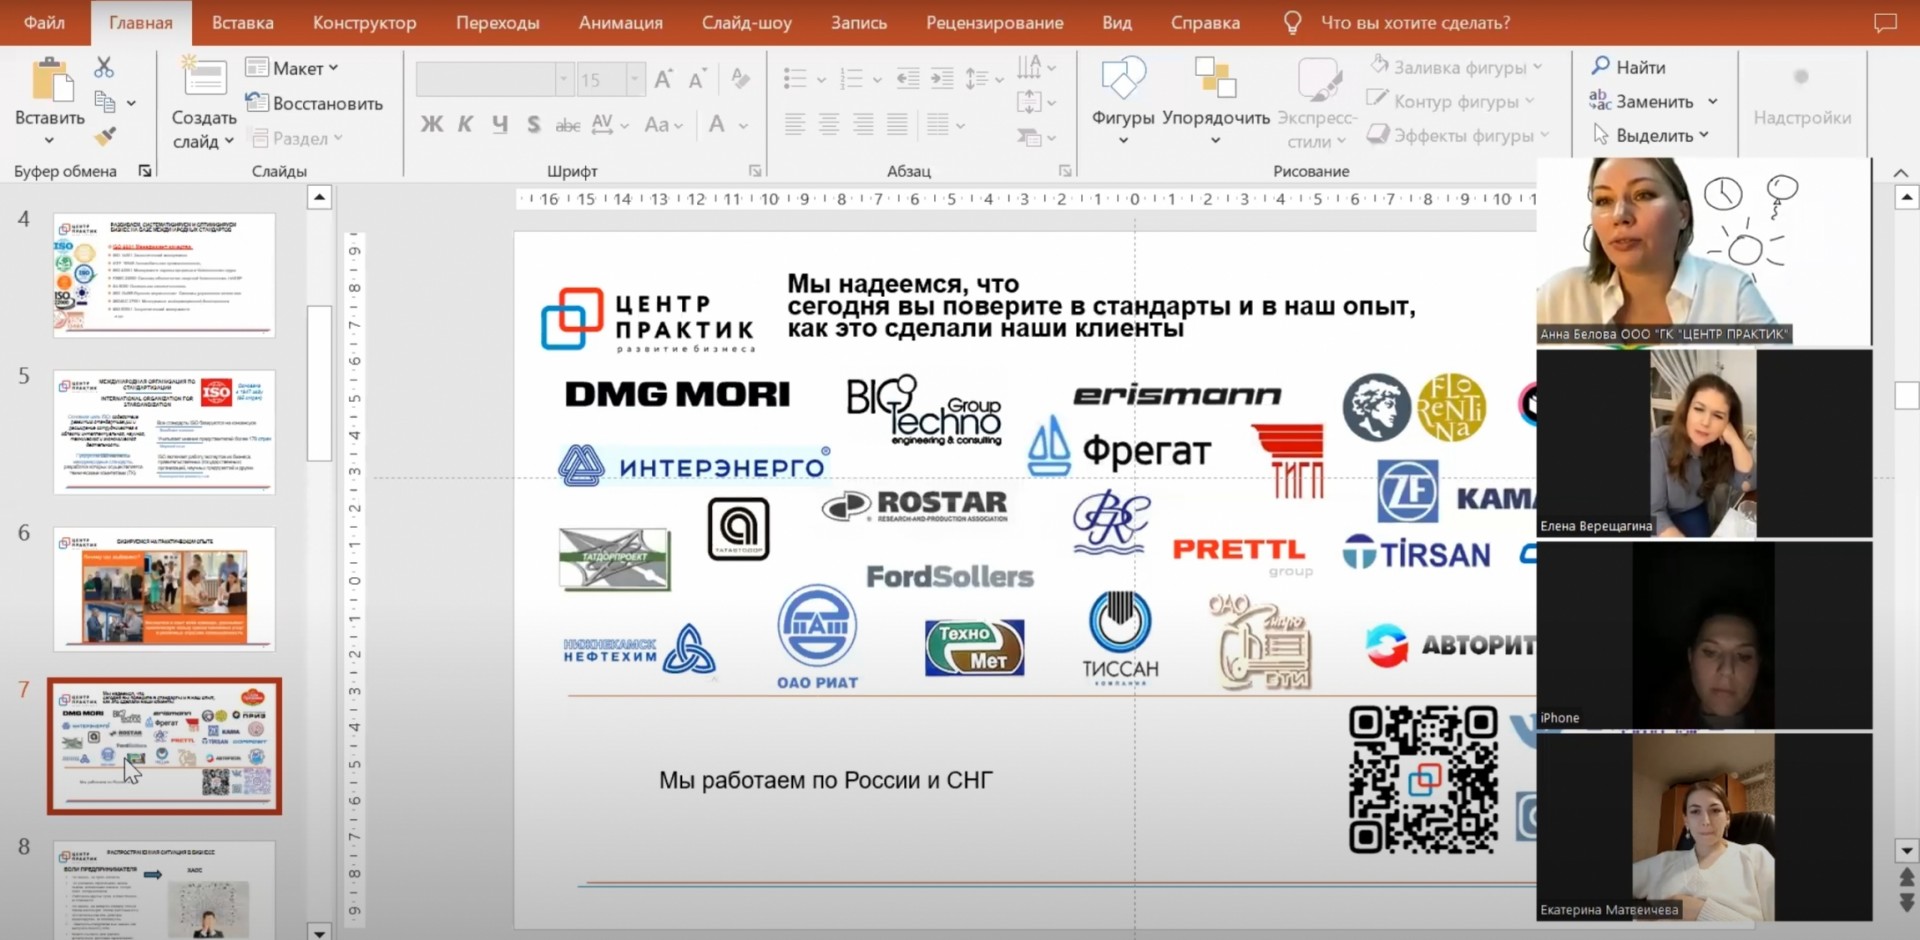Viewport: 1920px width, 940px height.
Task: Click the lightbulb search box Что вы хотите сделать
Action: click(1397, 22)
